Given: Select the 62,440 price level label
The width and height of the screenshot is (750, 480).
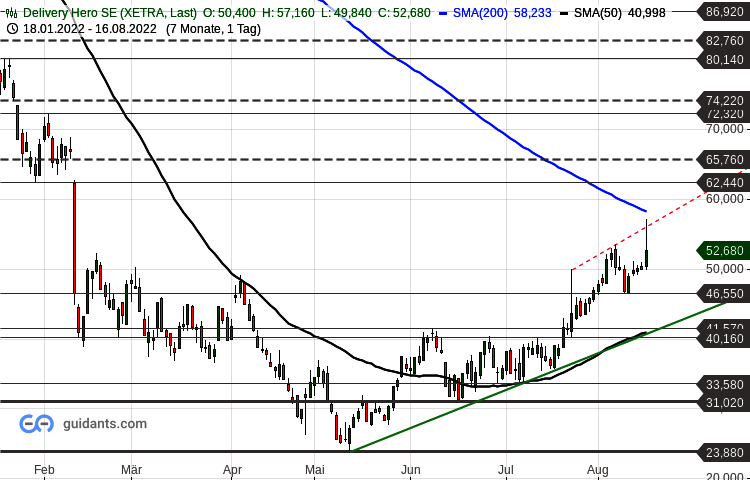Looking at the screenshot, I should tap(724, 183).
